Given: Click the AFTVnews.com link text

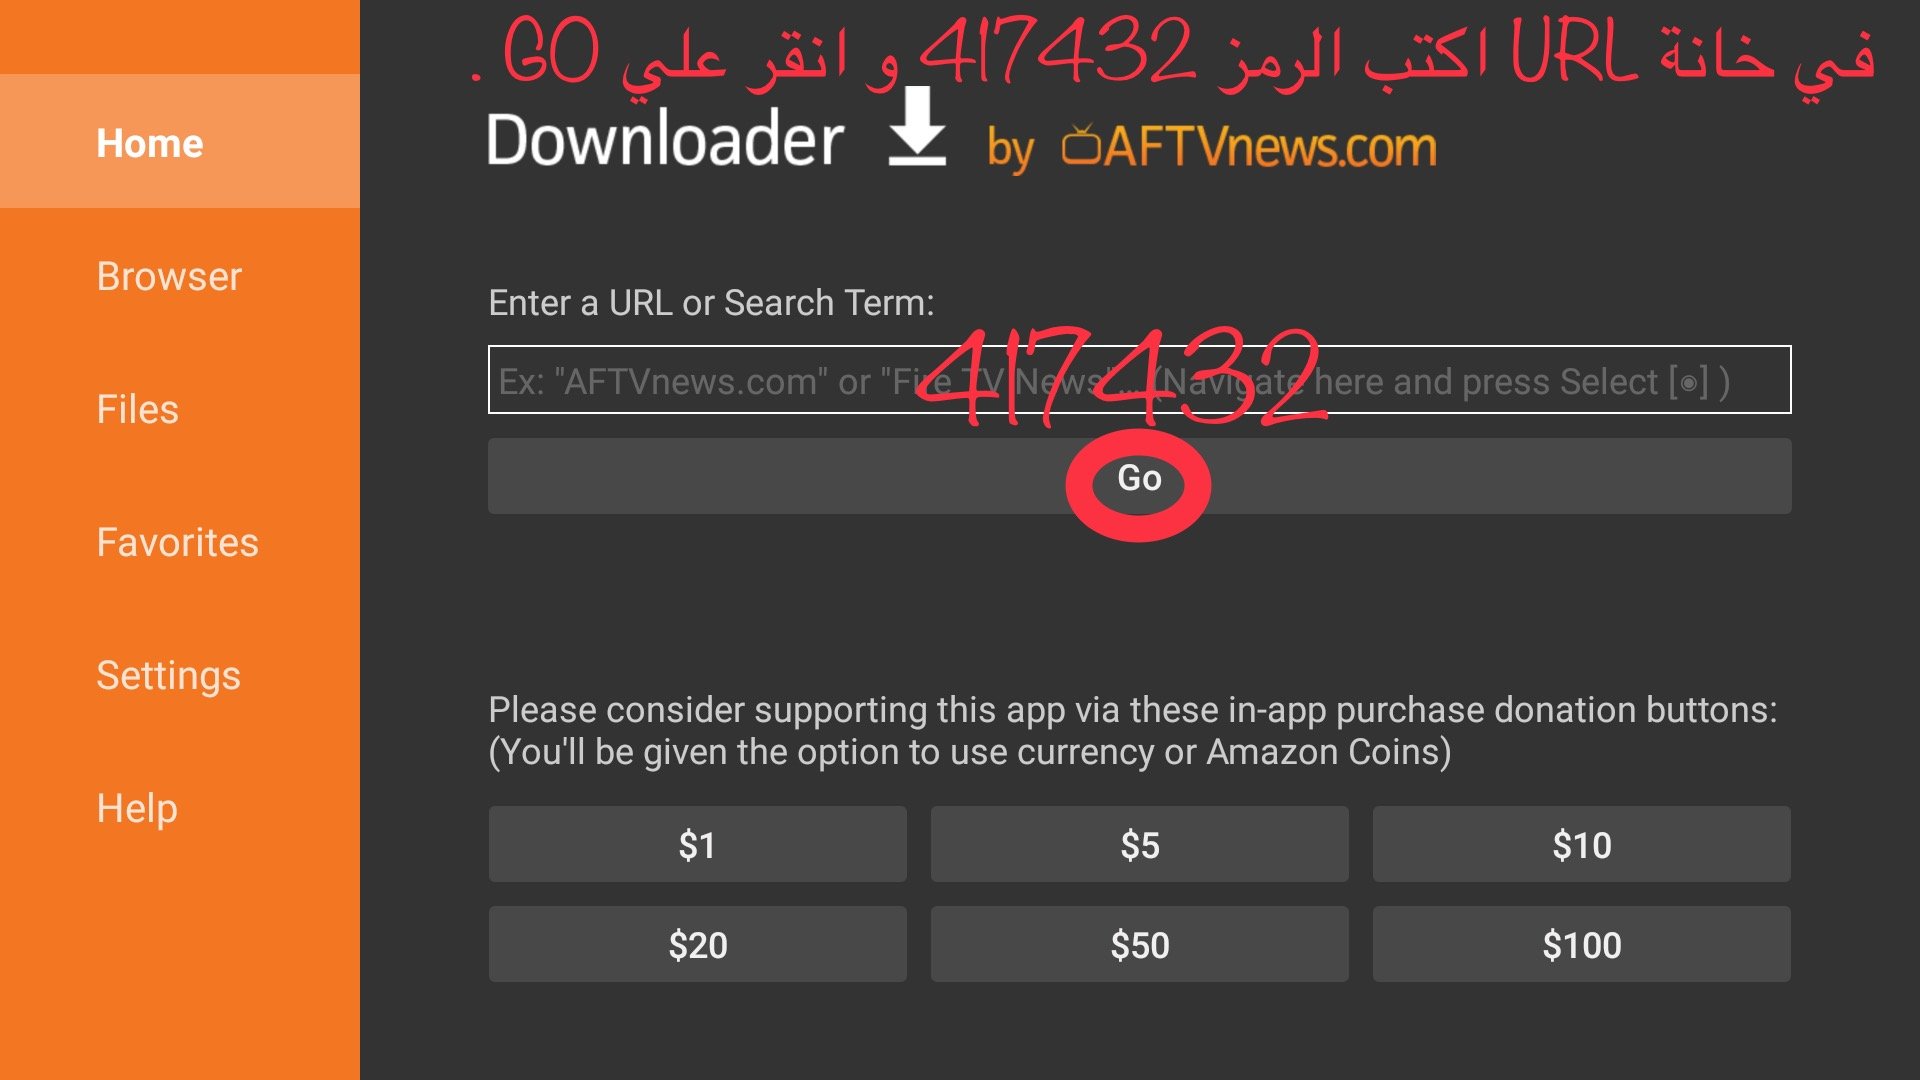Looking at the screenshot, I should (x=1270, y=147).
